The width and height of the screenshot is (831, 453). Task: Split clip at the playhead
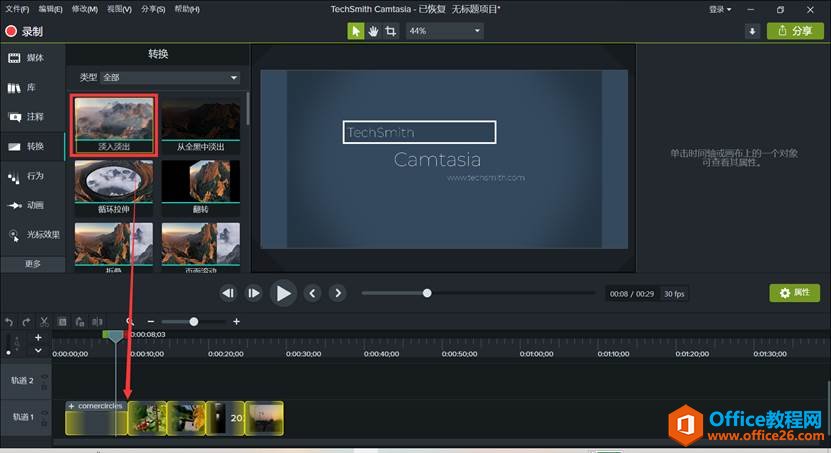coord(97,322)
